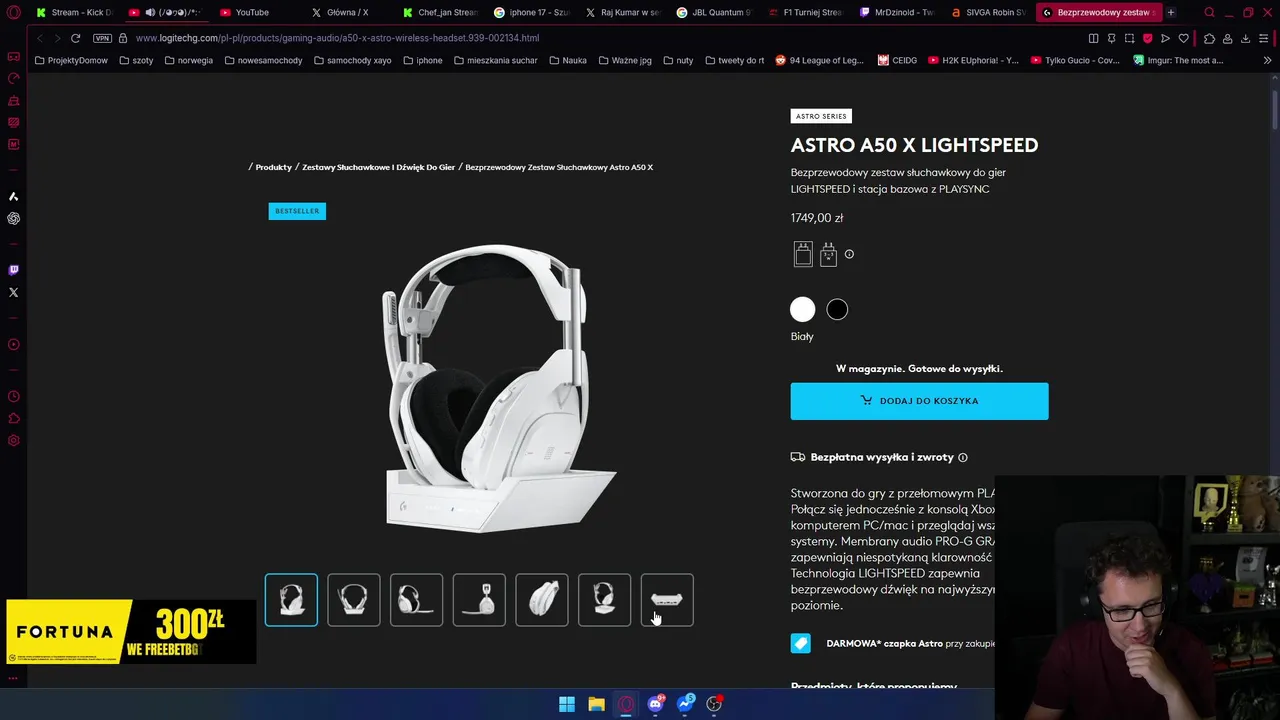Open the Windows Start menu

pos(567,704)
